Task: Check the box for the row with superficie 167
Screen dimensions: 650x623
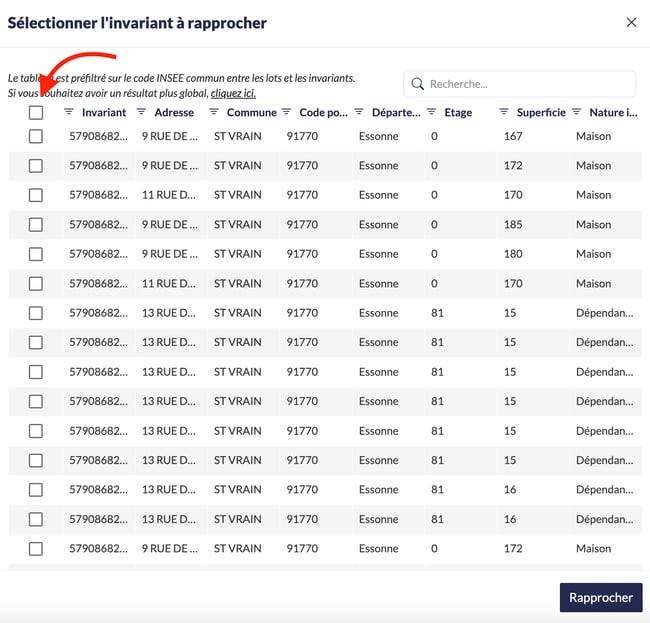Action: coord(36,136)
